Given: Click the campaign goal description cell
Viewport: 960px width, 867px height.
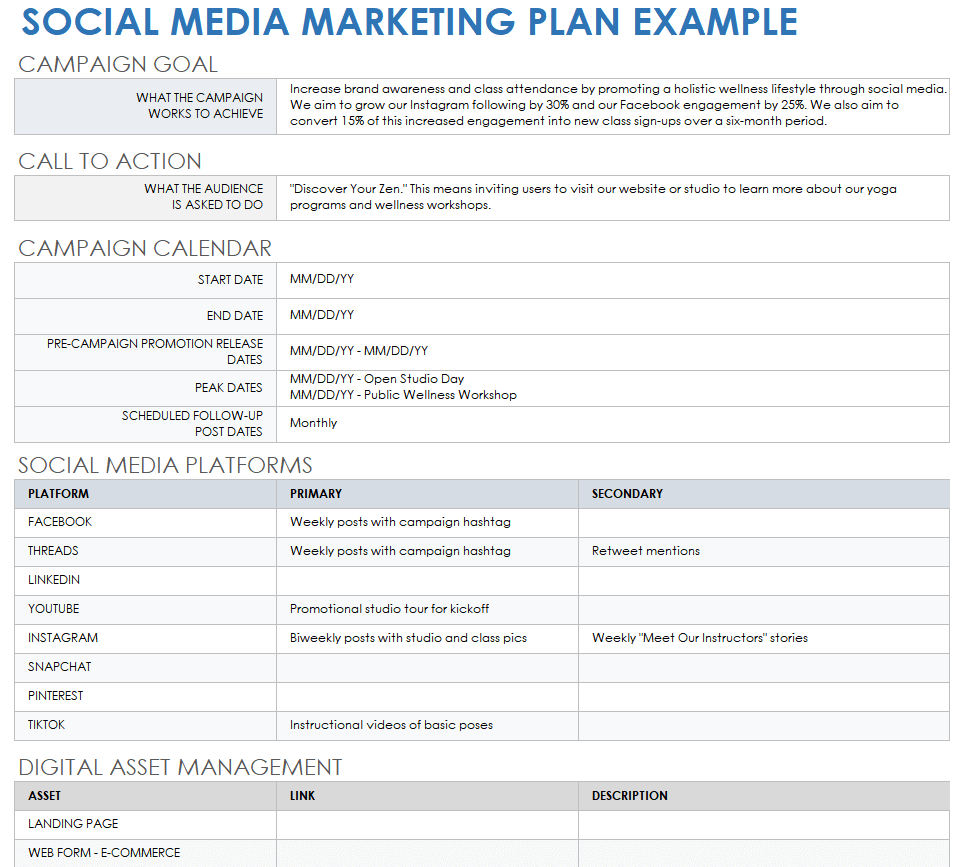Looking at the screenshot, I should 612,106.
